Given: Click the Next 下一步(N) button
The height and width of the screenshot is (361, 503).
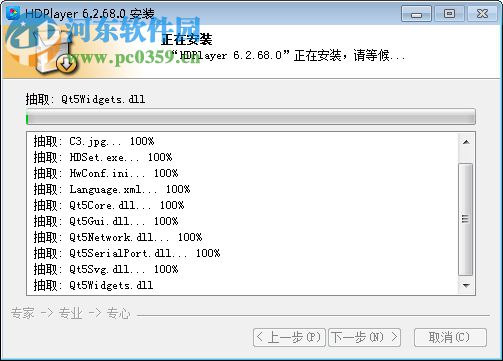Looking at the screenshot, I should 364,337.
